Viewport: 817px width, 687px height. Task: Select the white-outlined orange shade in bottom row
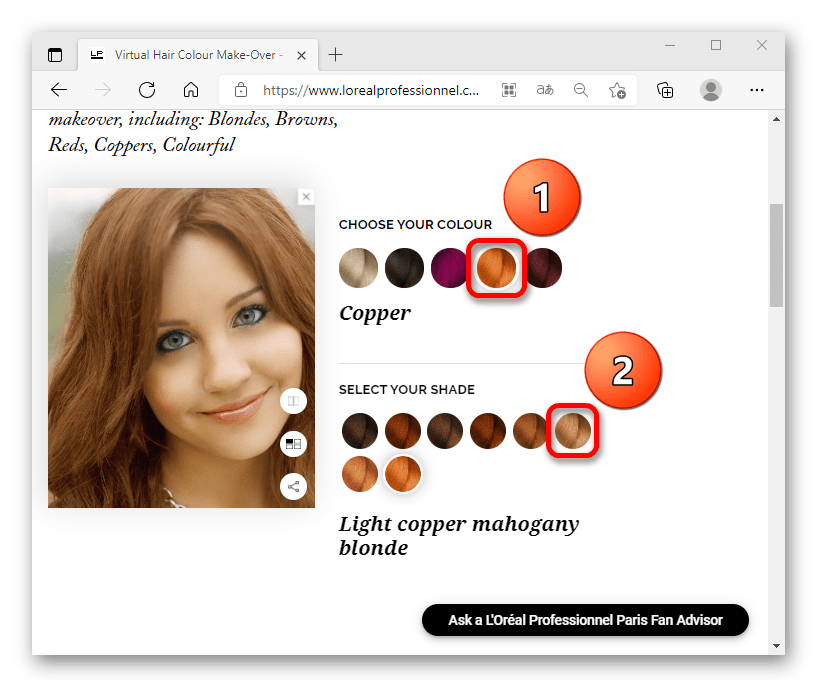click(x=403, y=473)
